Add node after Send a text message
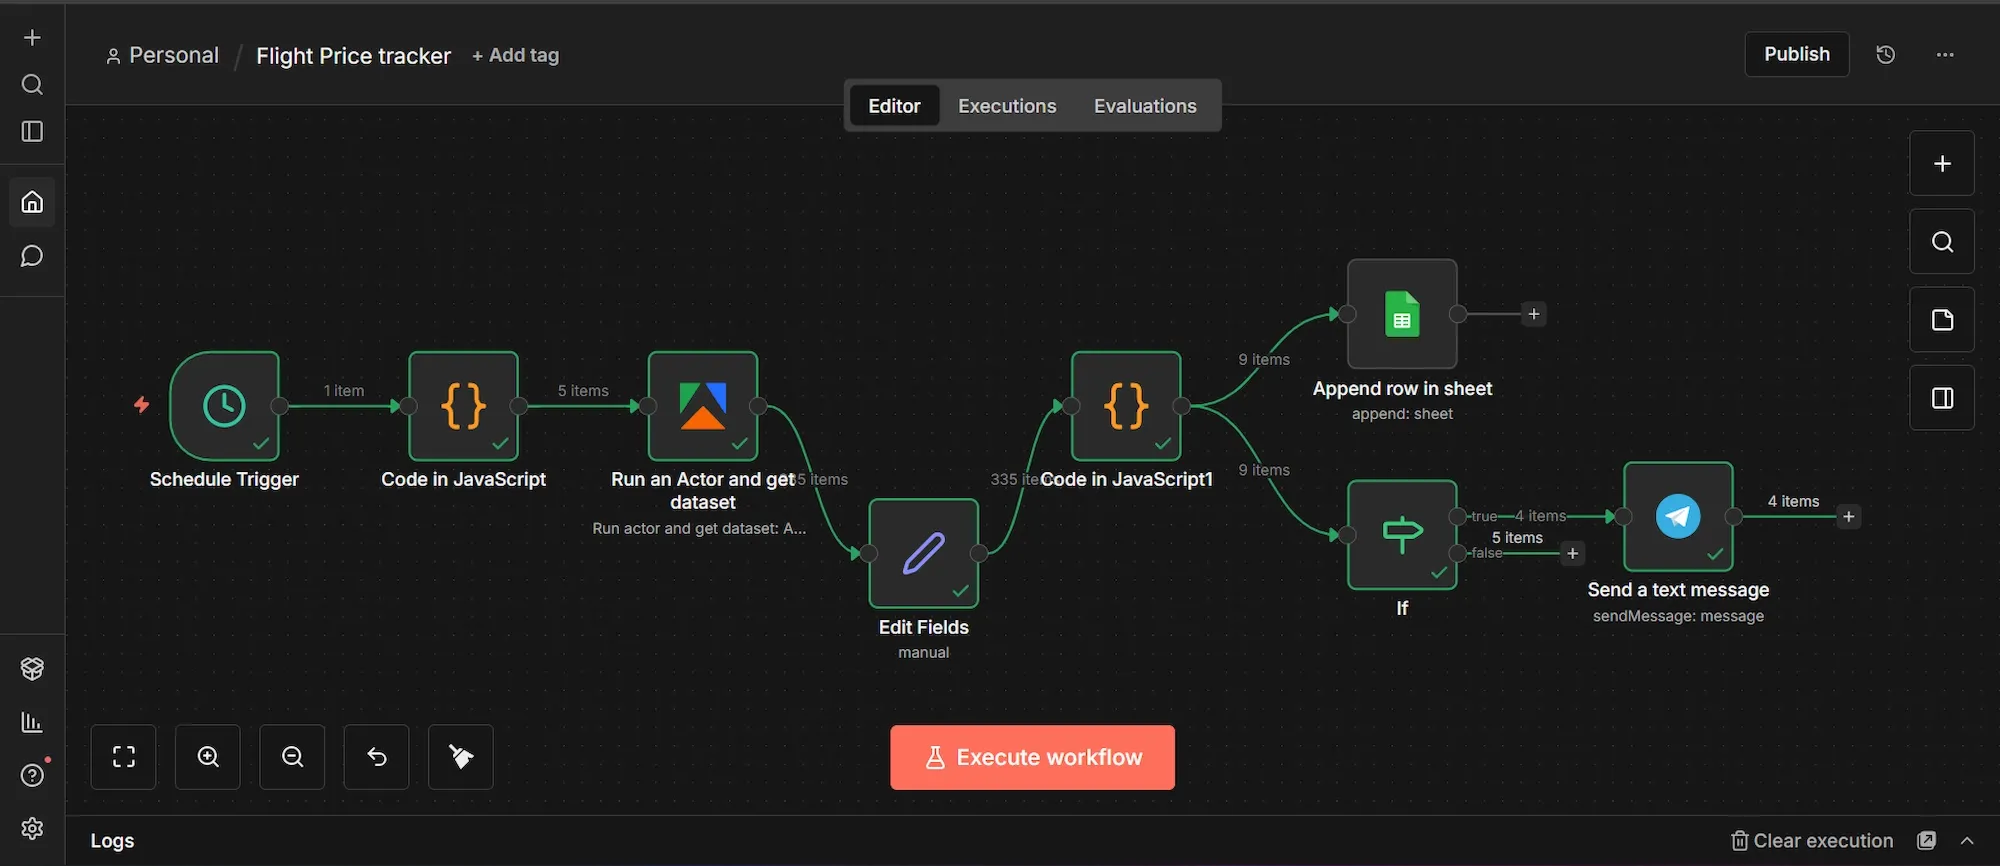The image size is (2000, 866). pos(1849,517)
